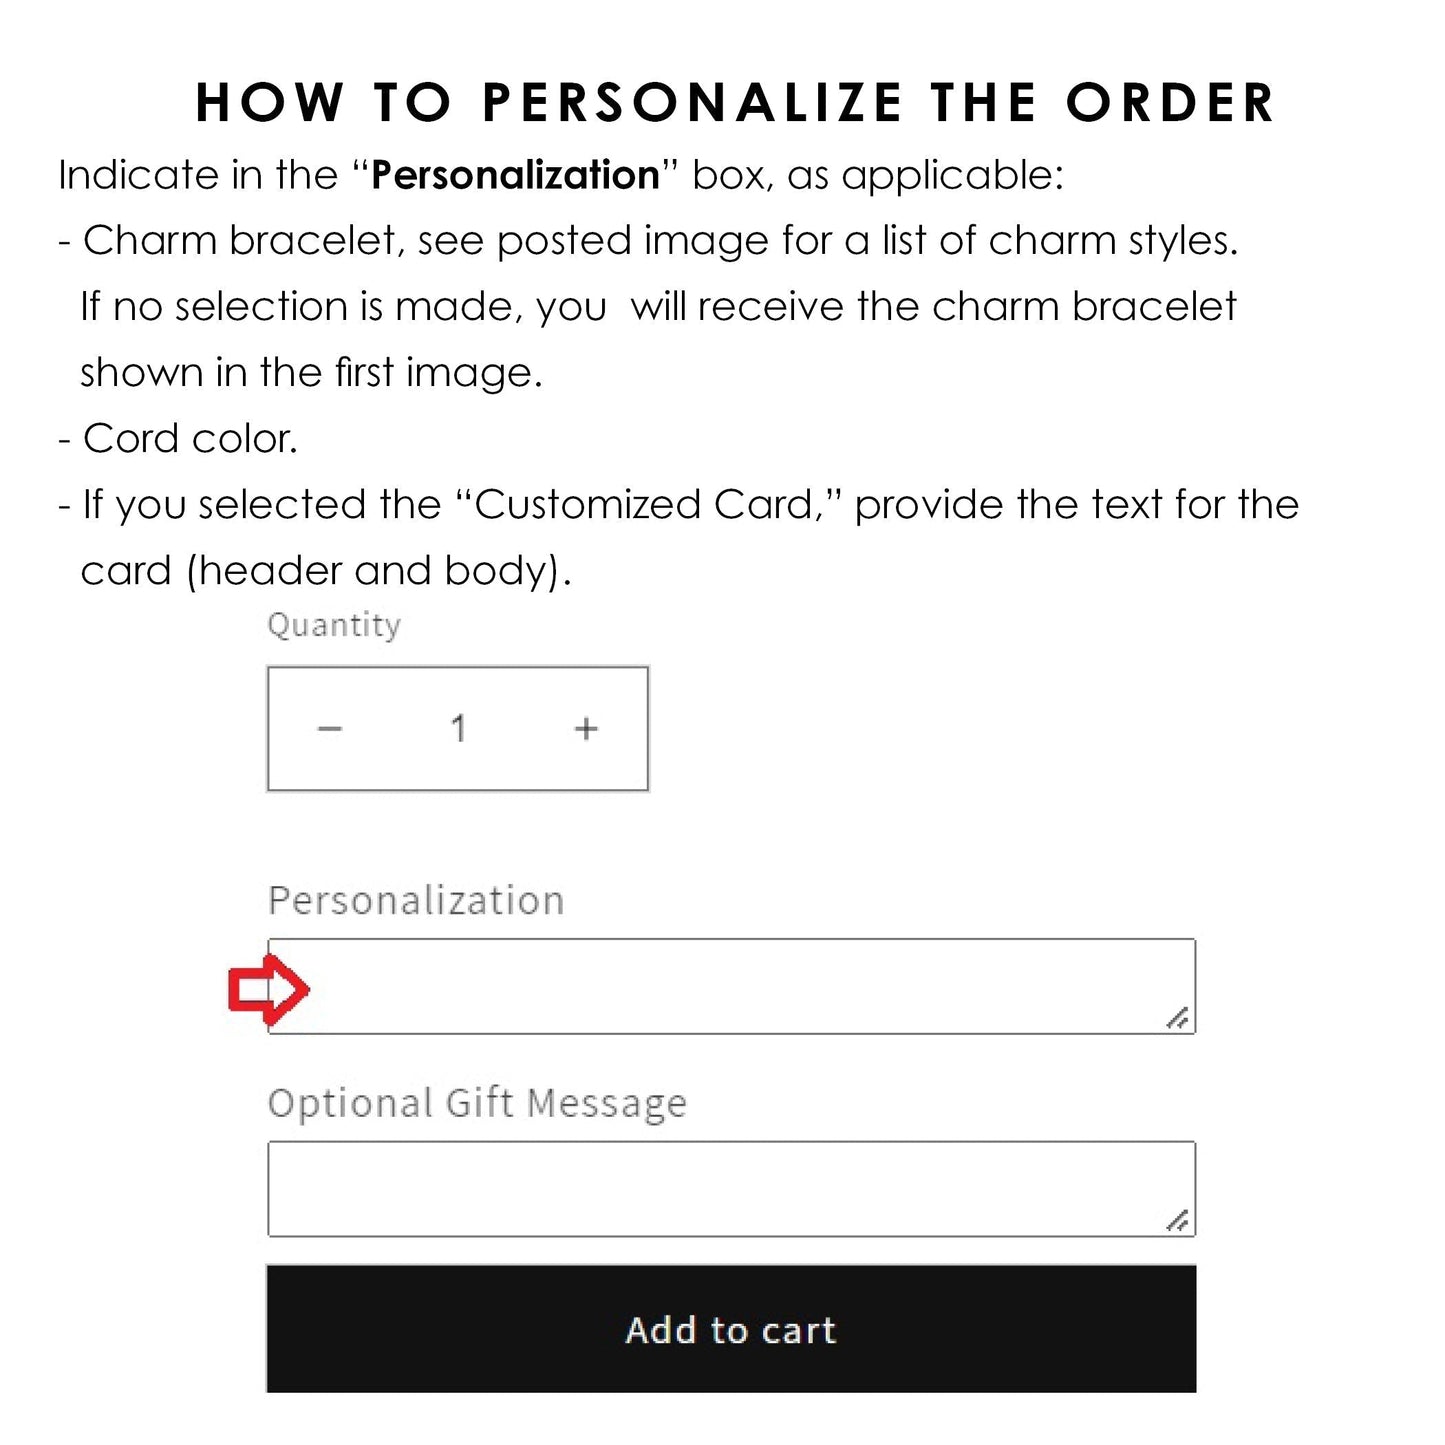Click the Personalization field label

416,900
